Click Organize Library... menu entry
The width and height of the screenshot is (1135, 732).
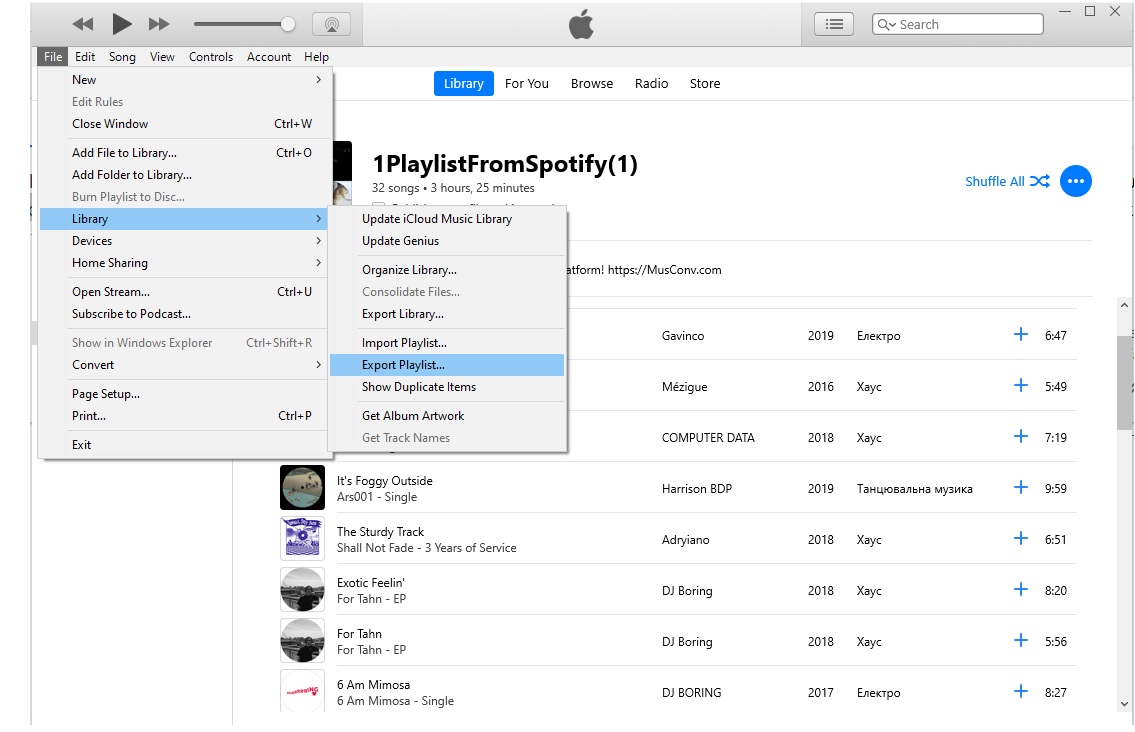pos(447,269)
